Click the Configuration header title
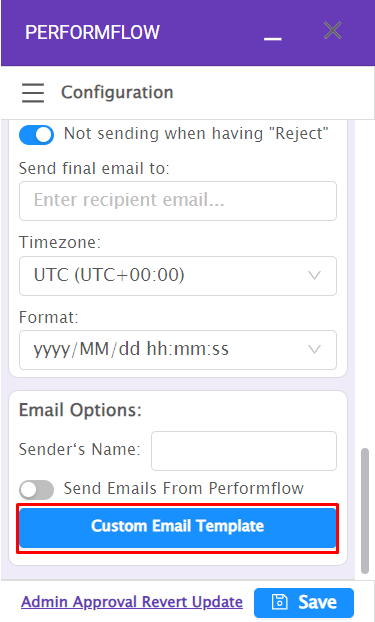 coord(117,92)
